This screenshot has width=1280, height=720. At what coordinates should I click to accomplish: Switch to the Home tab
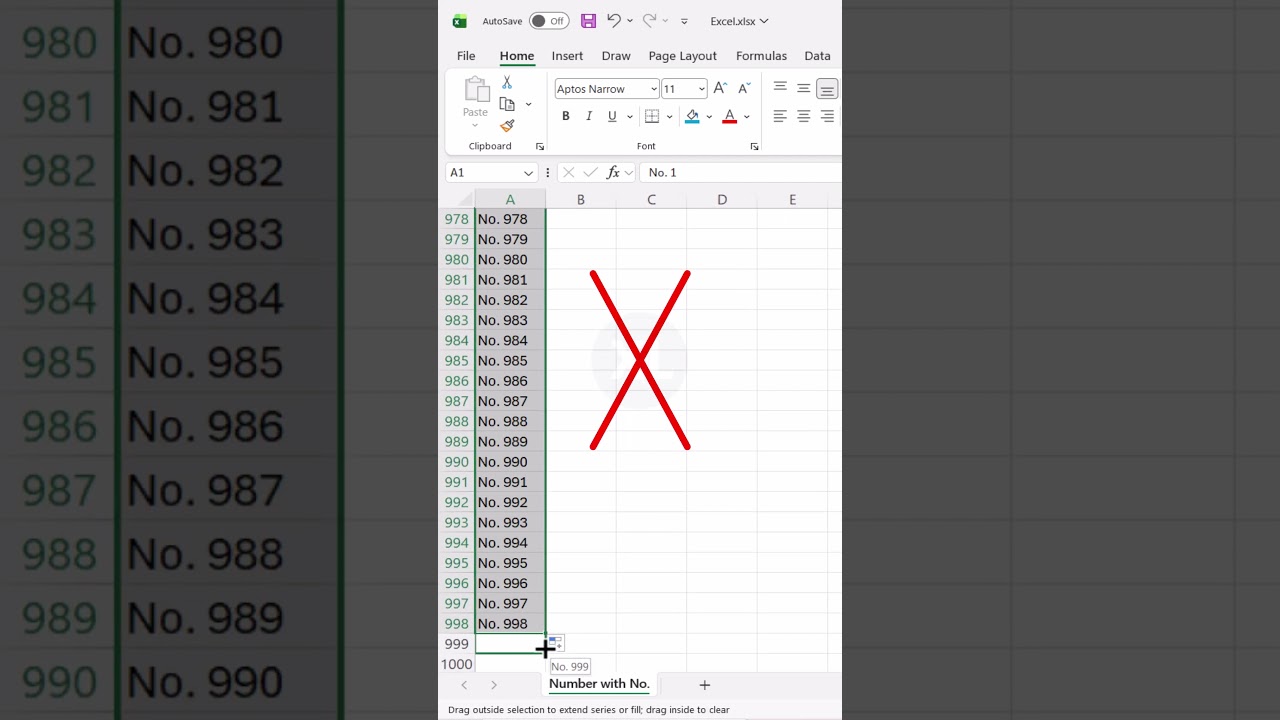[x=517, y=56]
